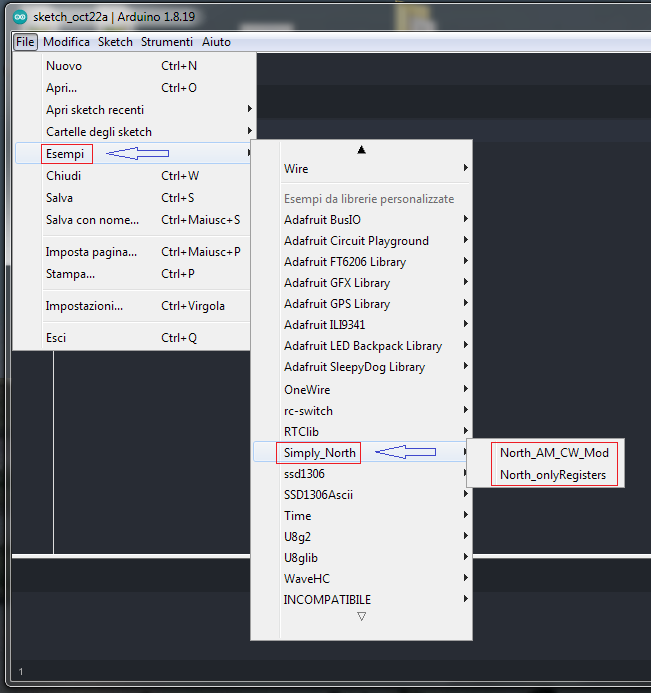Select the Simply_North library entry
Screen dimensions: 651x694
tap(362, 453)
